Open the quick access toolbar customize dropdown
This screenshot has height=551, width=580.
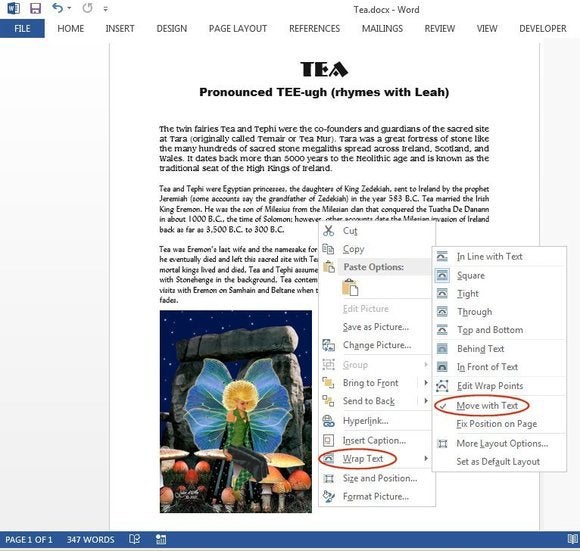pos(106,9)
